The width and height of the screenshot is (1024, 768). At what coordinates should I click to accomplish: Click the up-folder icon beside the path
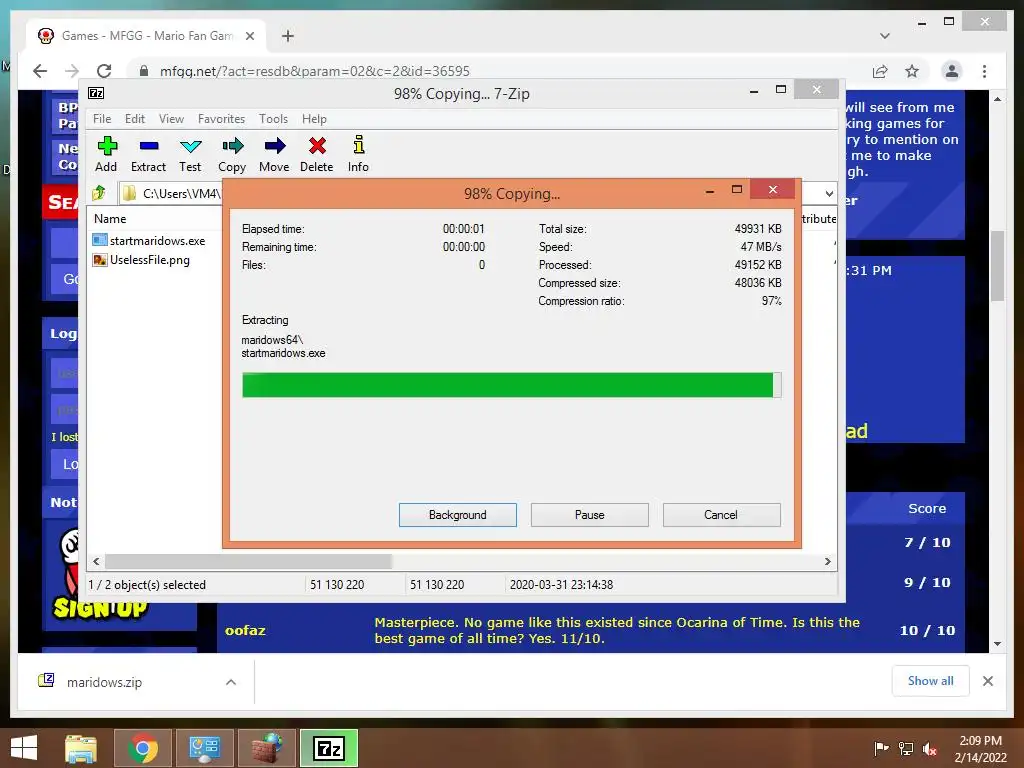99,193
